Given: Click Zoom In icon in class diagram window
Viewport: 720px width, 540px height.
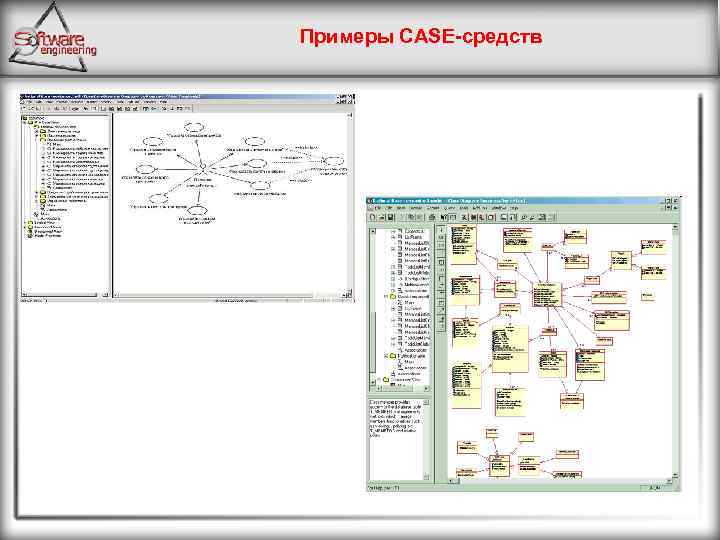Looking at the screenshot, I should pos(523,217).
